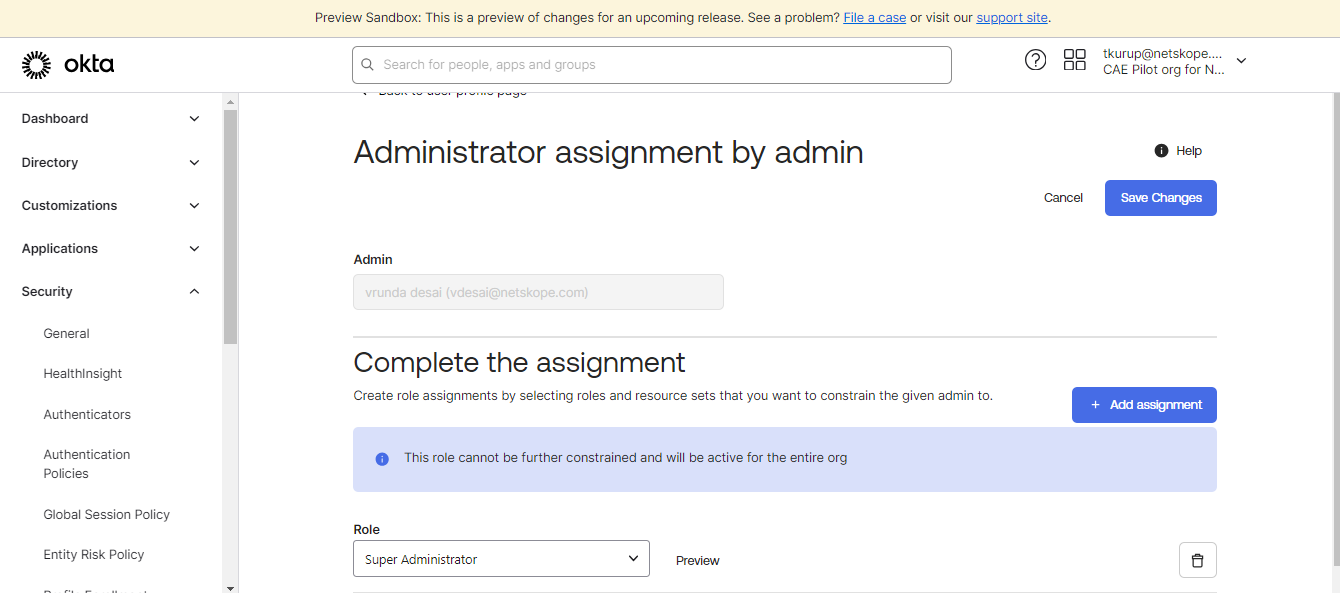The width and height of the screenshot is (1340, 593).
Task: Open the Authenticators menu item
Action: [x=87, y=414]
